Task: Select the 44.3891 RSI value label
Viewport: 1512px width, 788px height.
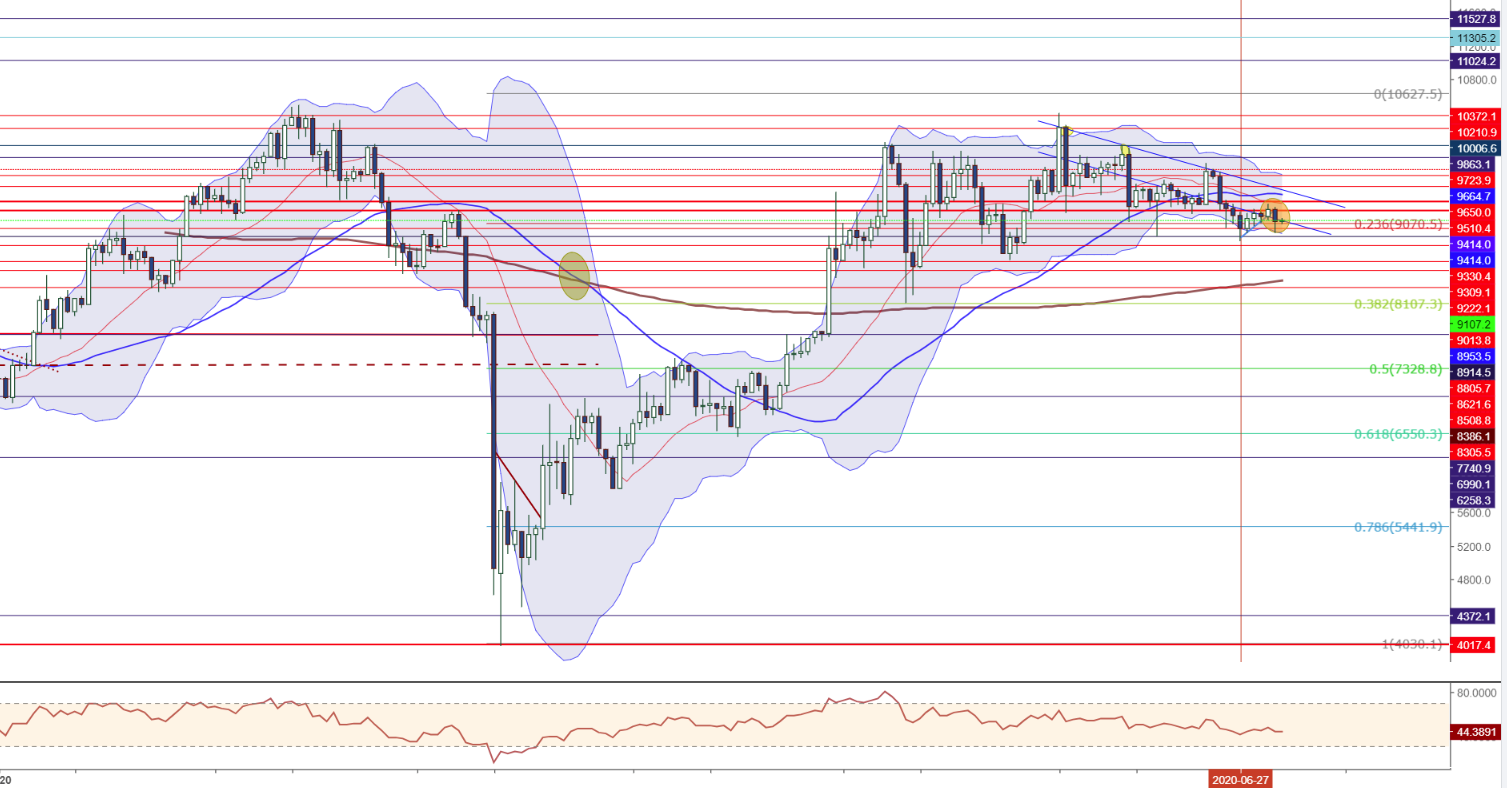Action: [1476, 732]
